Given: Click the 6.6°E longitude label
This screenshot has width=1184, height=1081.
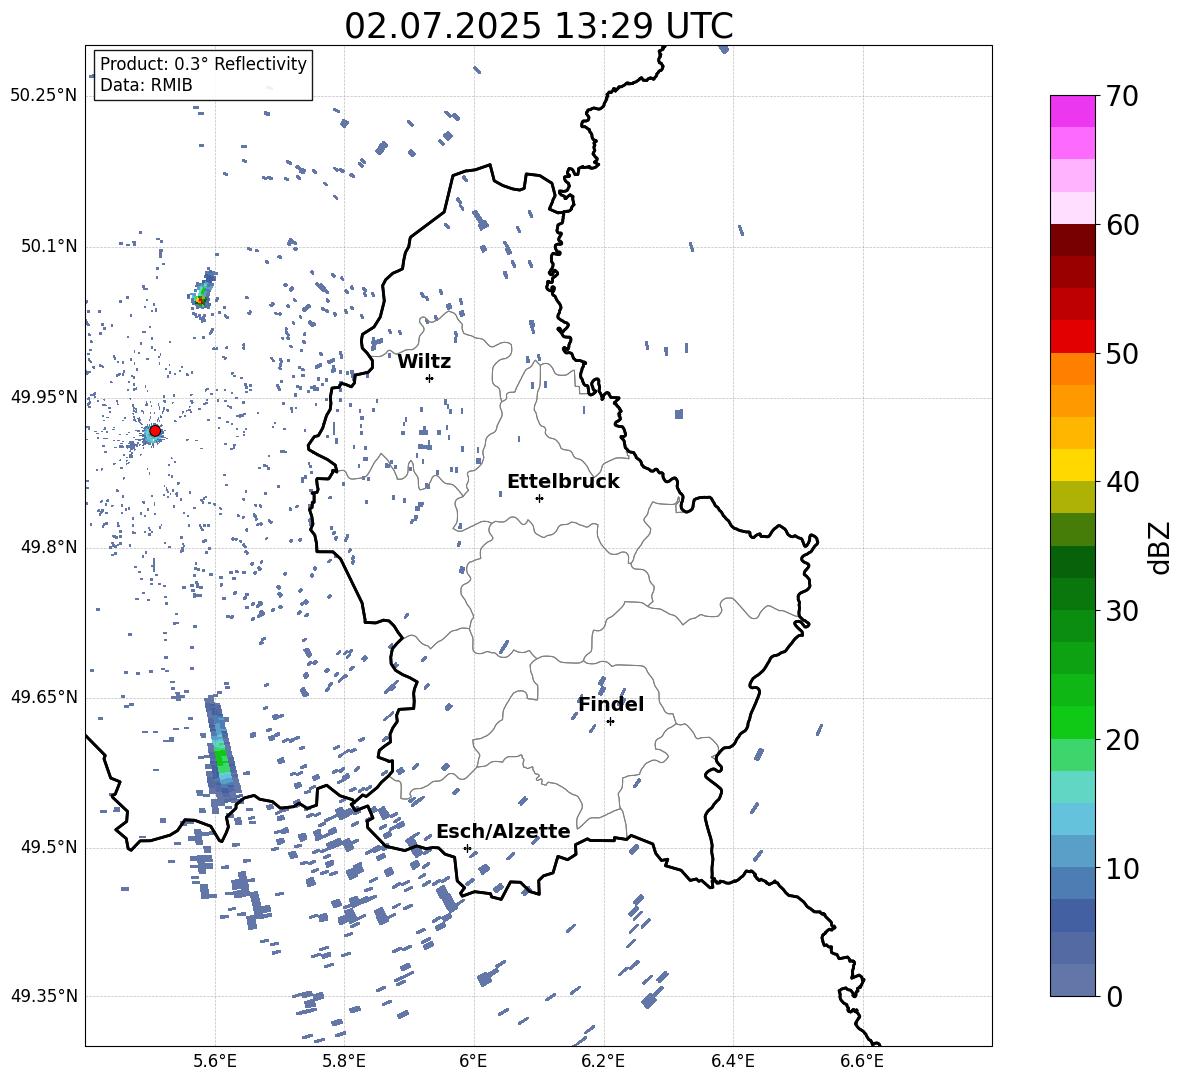Looking at the screenshot, I should [x=862, y=1061].
